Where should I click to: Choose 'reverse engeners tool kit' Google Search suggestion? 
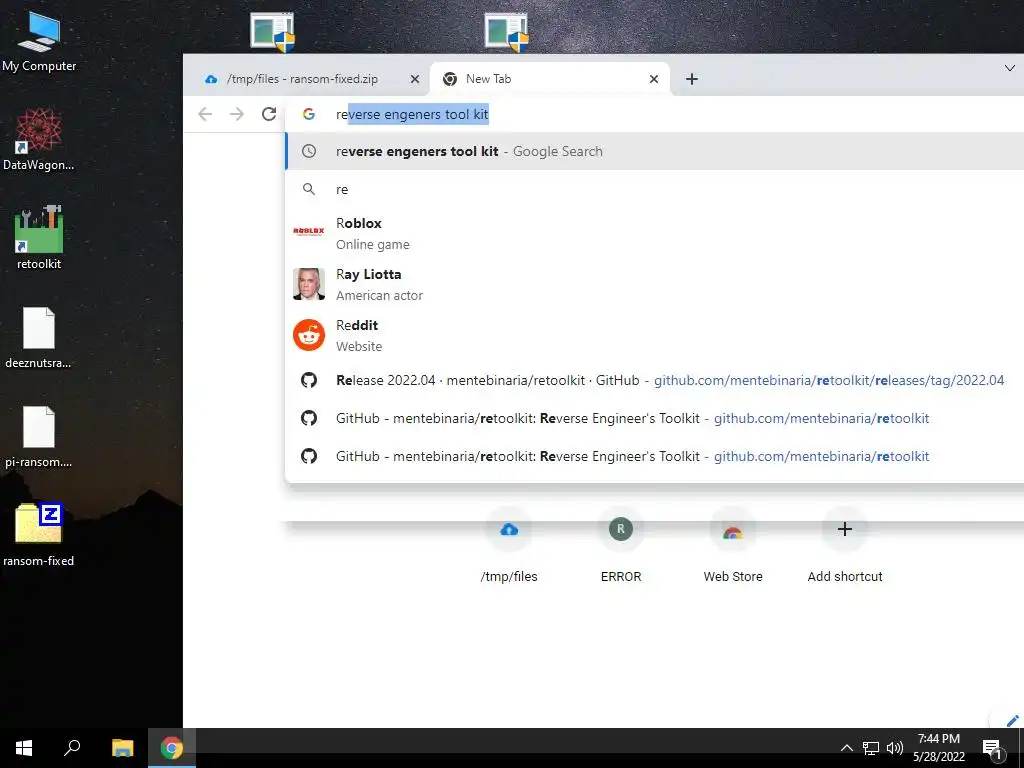(x=654, y=152)
